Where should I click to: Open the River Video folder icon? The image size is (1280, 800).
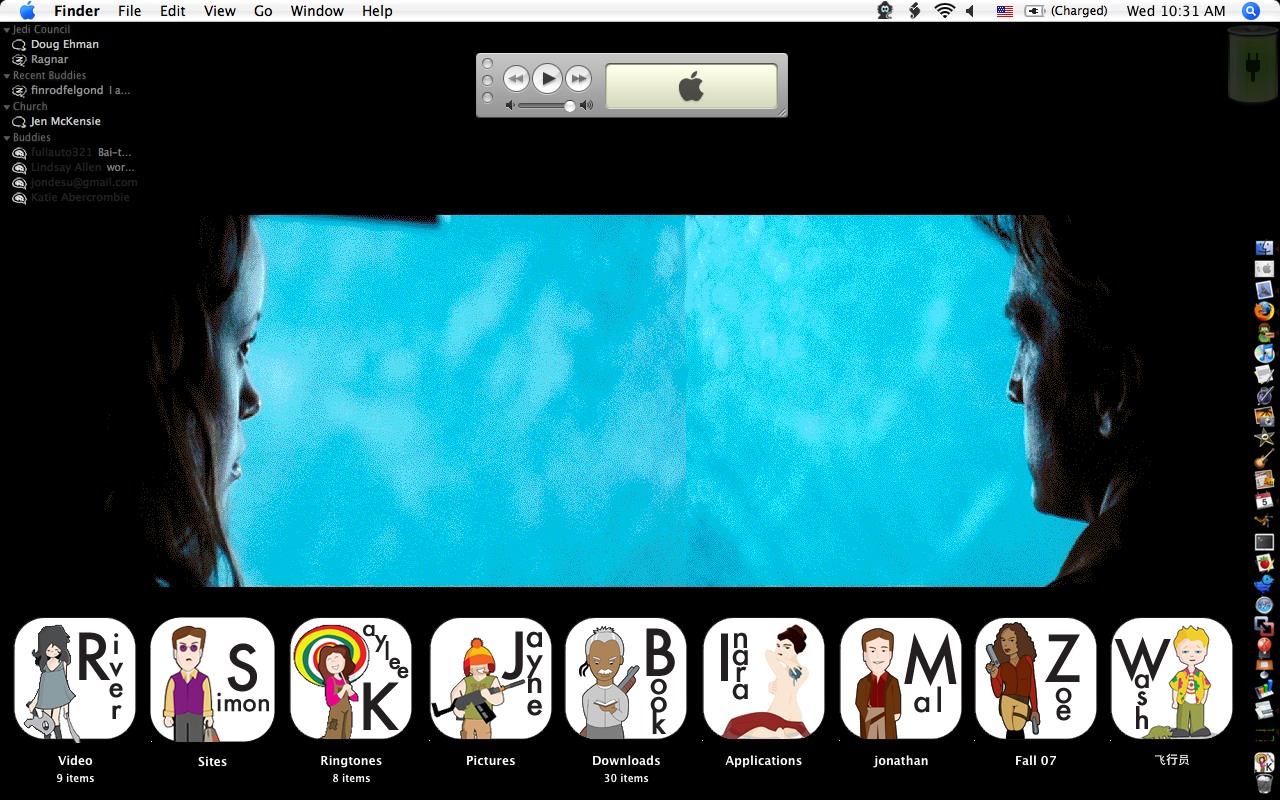coord(75,679)
